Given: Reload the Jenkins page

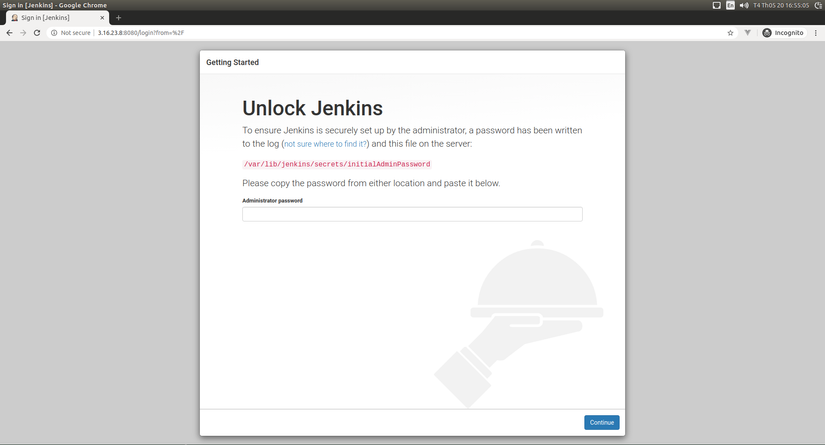Looking at the screenshot, I should 37,33.
